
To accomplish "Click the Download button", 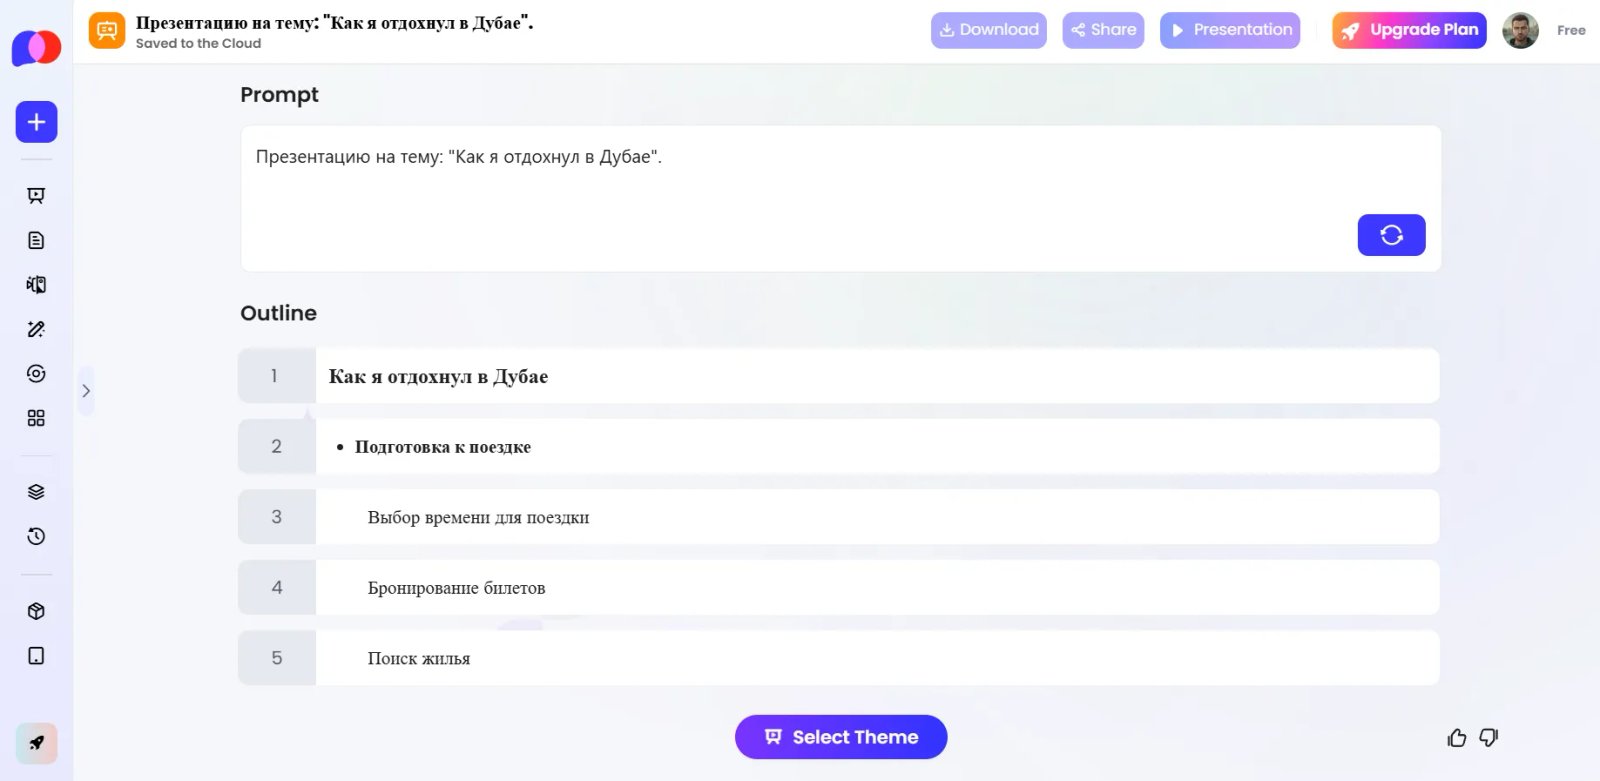I will pos(989,30).
